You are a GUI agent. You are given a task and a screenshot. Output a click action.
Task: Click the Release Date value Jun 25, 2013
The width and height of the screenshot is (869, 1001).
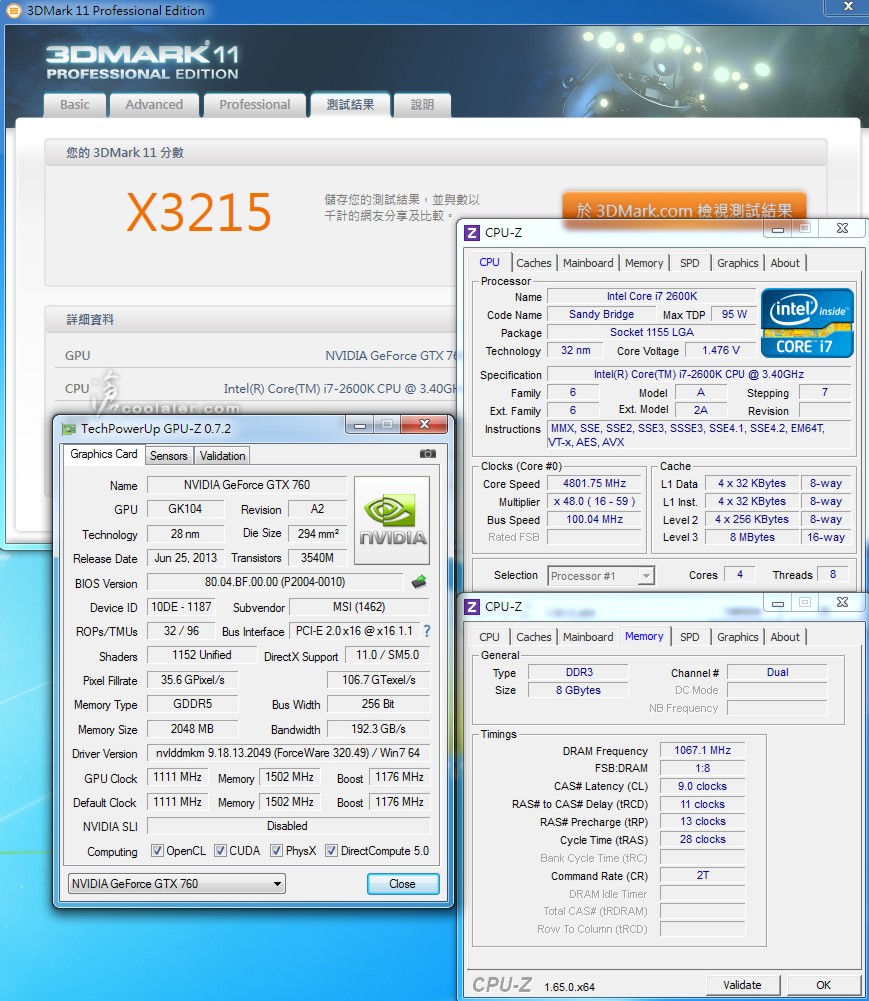point(186,558)
